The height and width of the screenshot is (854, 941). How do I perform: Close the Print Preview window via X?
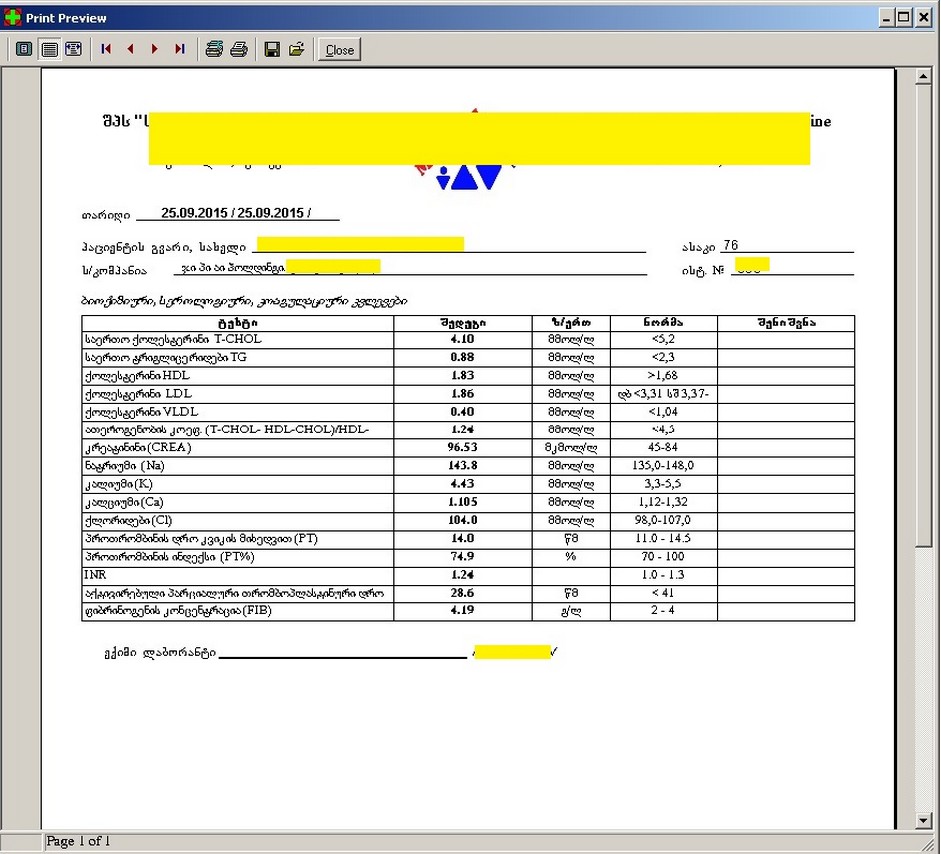click(924, 18)
